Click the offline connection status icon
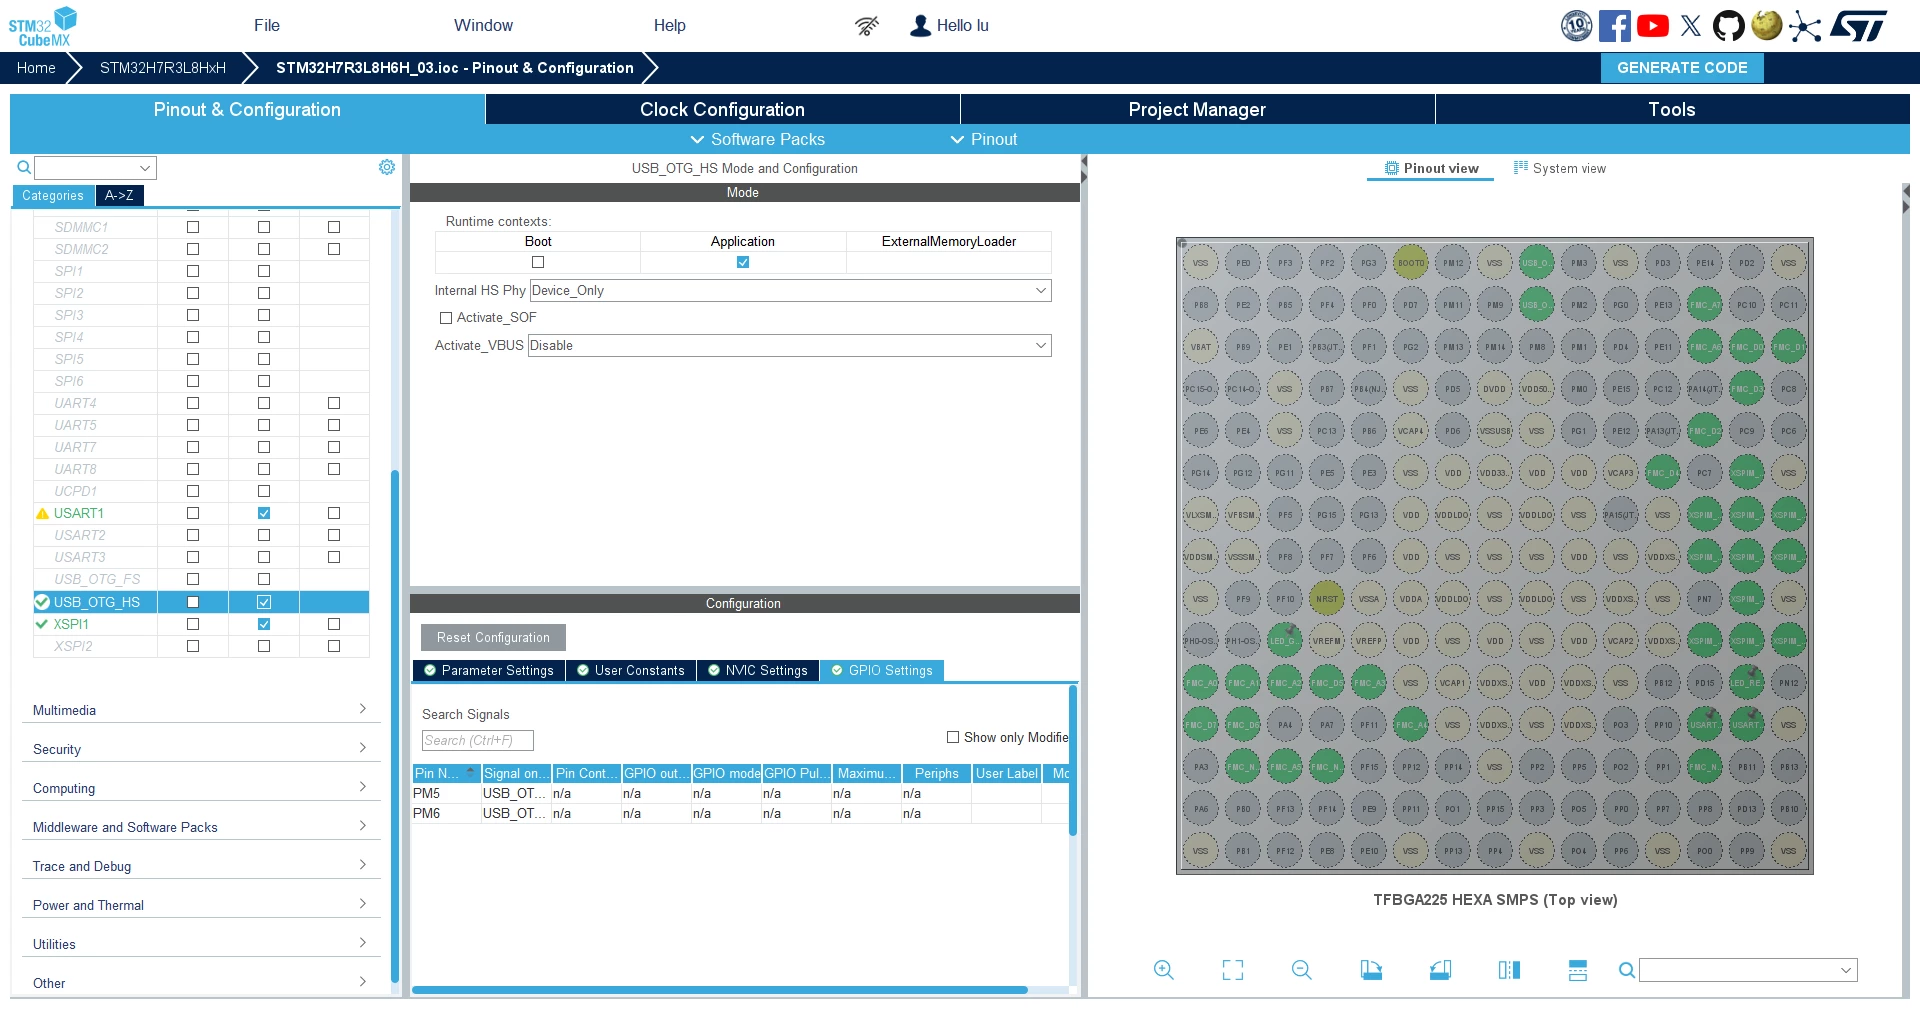The width and height of the screenshot is (1920, 1009). coord(867,26)
